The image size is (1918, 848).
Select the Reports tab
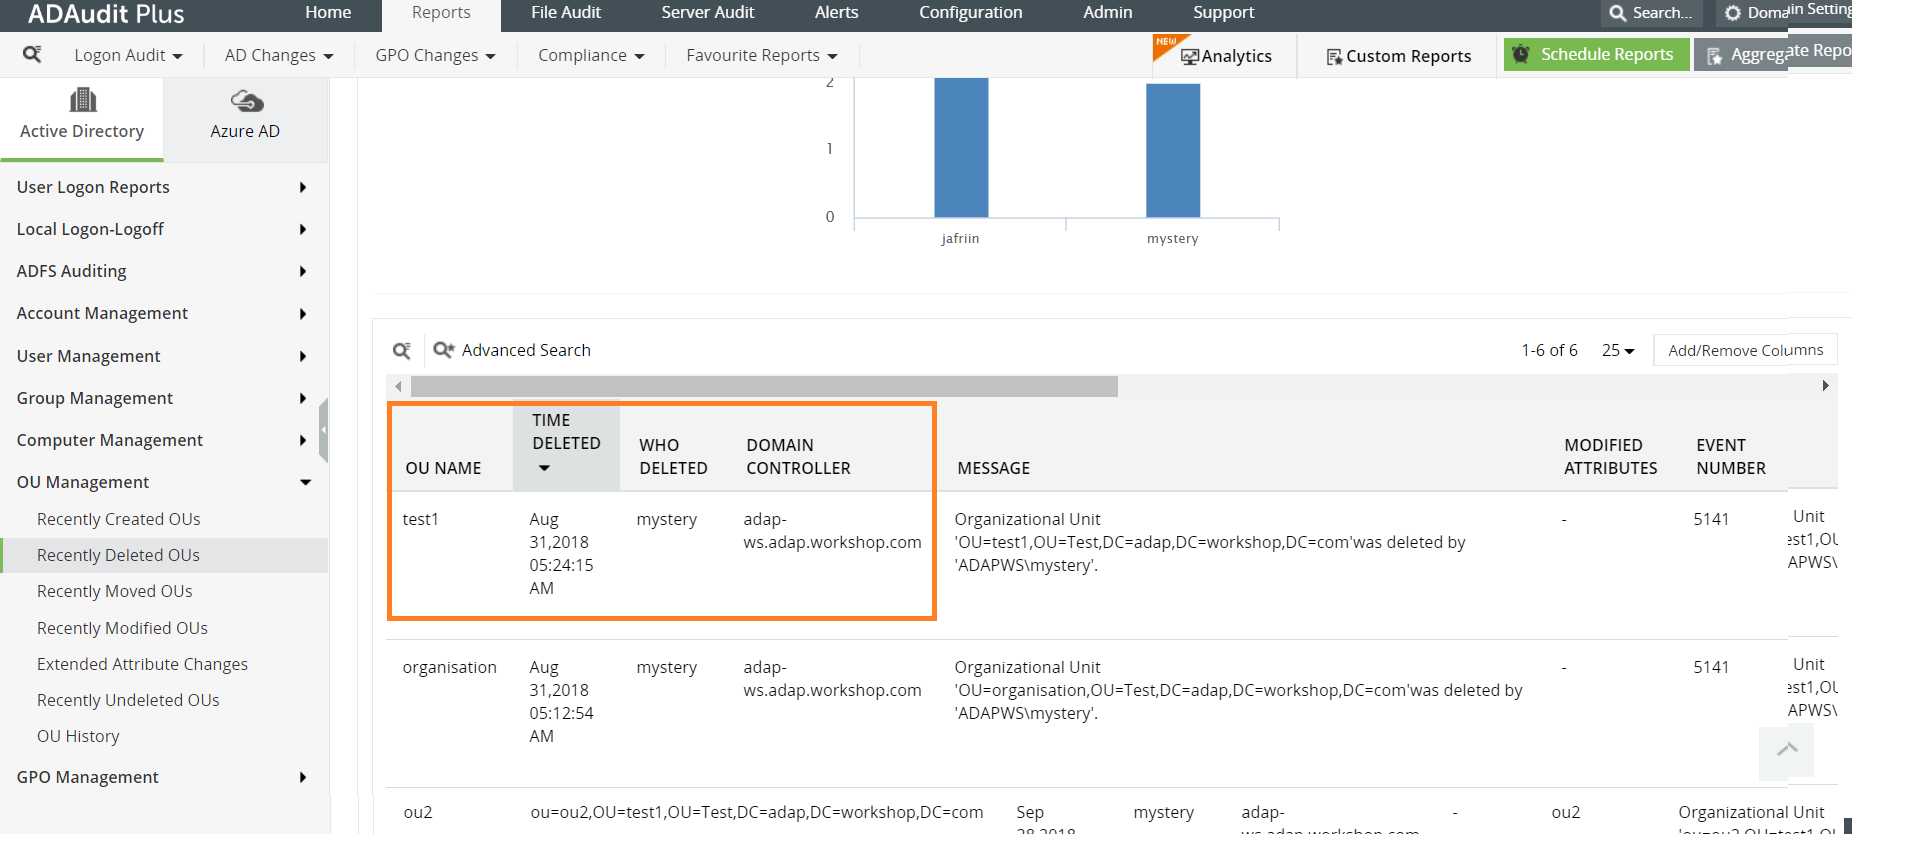click(x=441, y=14)
